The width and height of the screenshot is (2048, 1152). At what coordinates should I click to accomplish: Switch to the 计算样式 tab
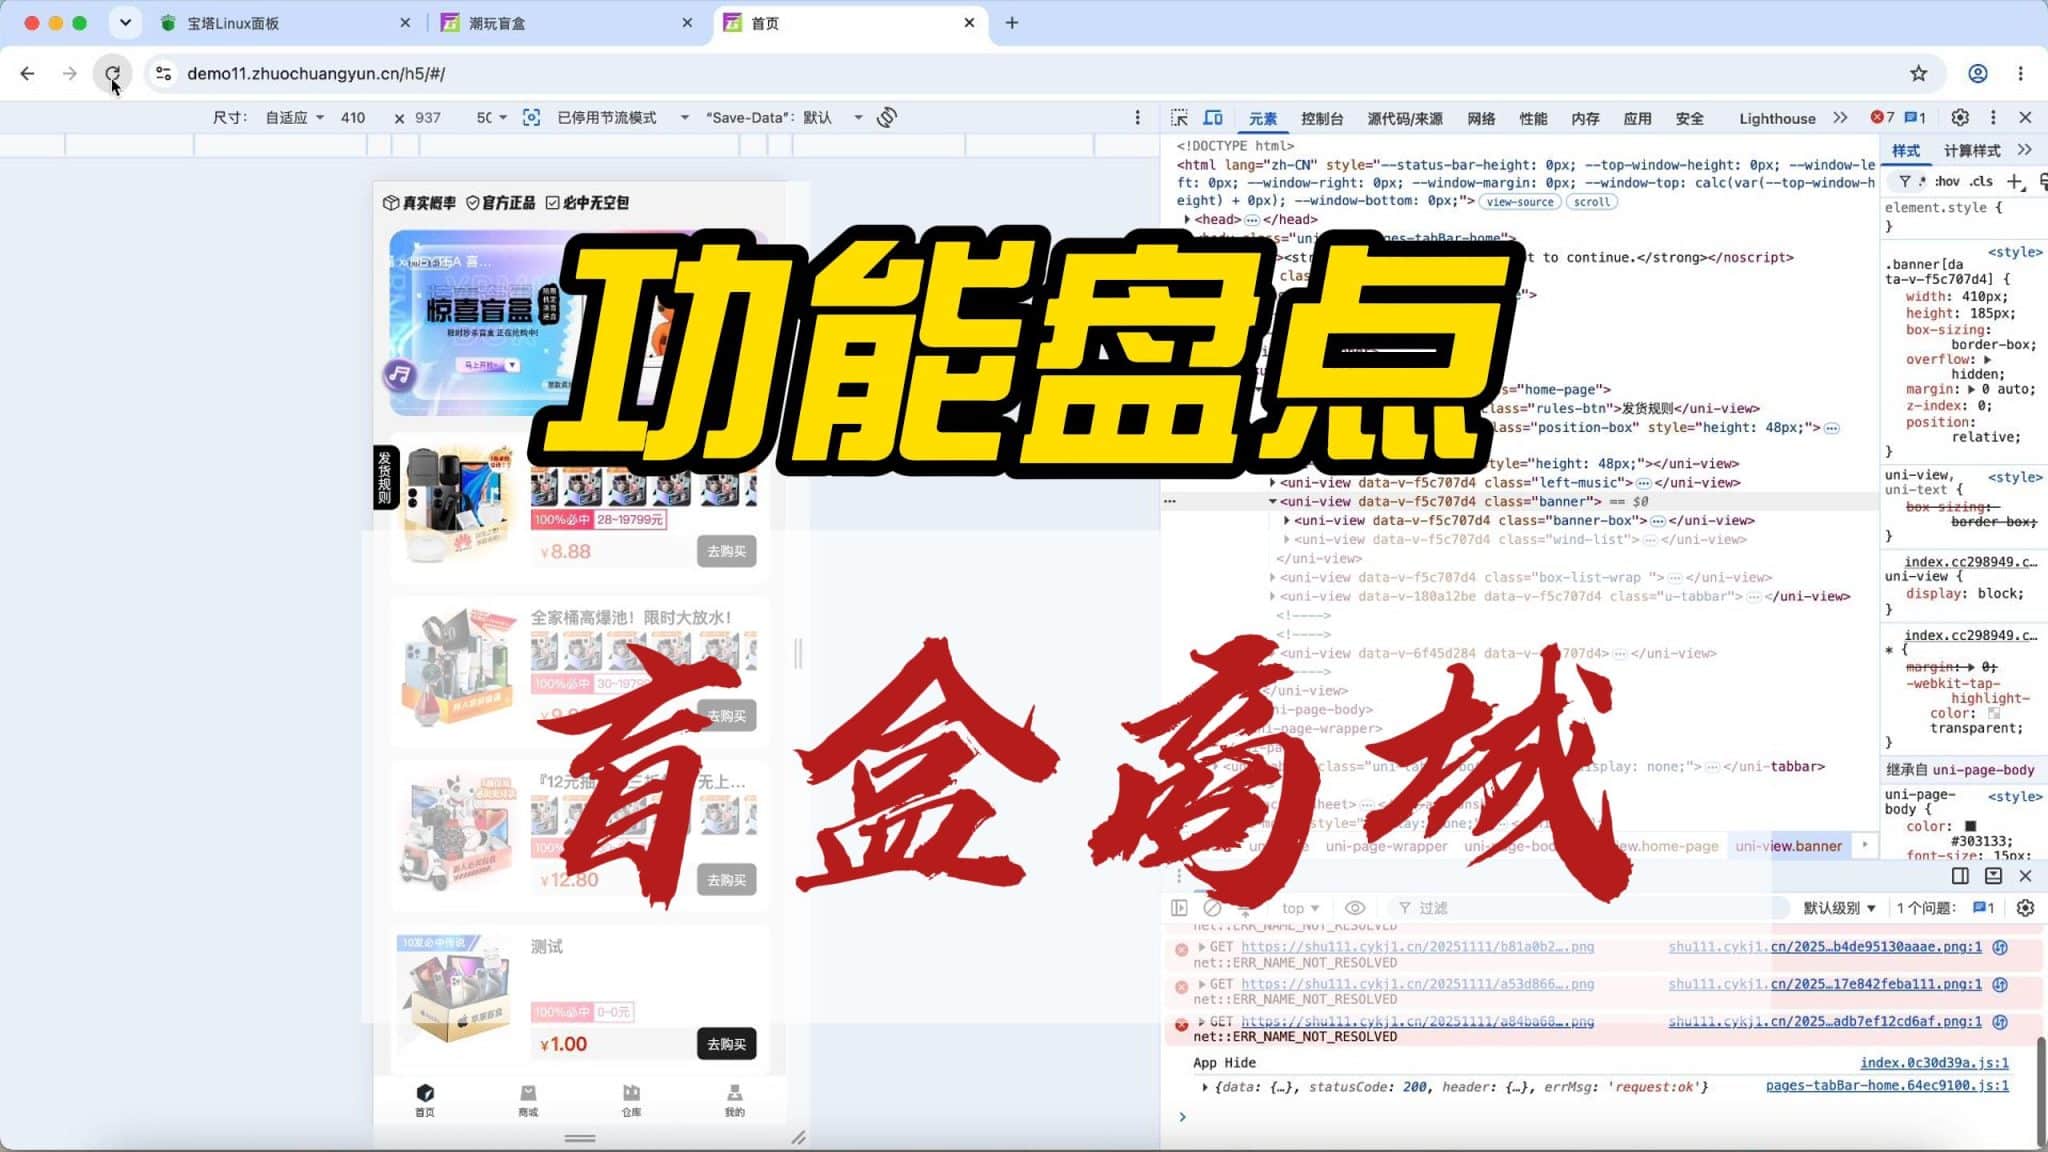1971,151
